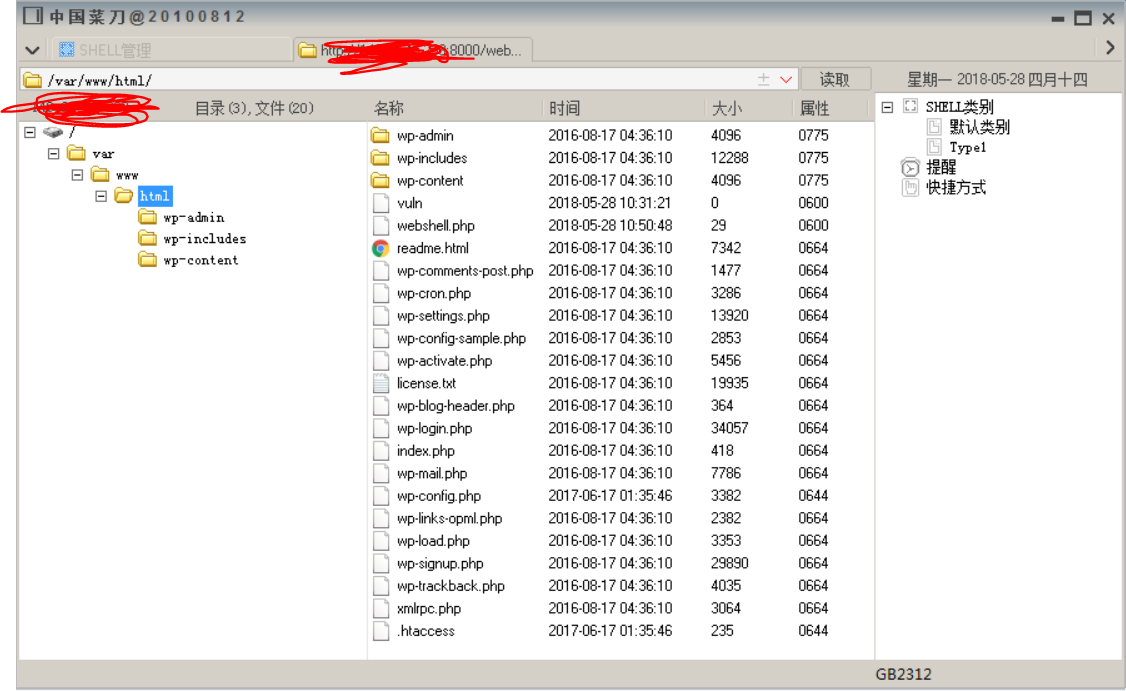Click the Type1 page icon
This screenshot has width=1126, height=691.
[x=934, y=147]
